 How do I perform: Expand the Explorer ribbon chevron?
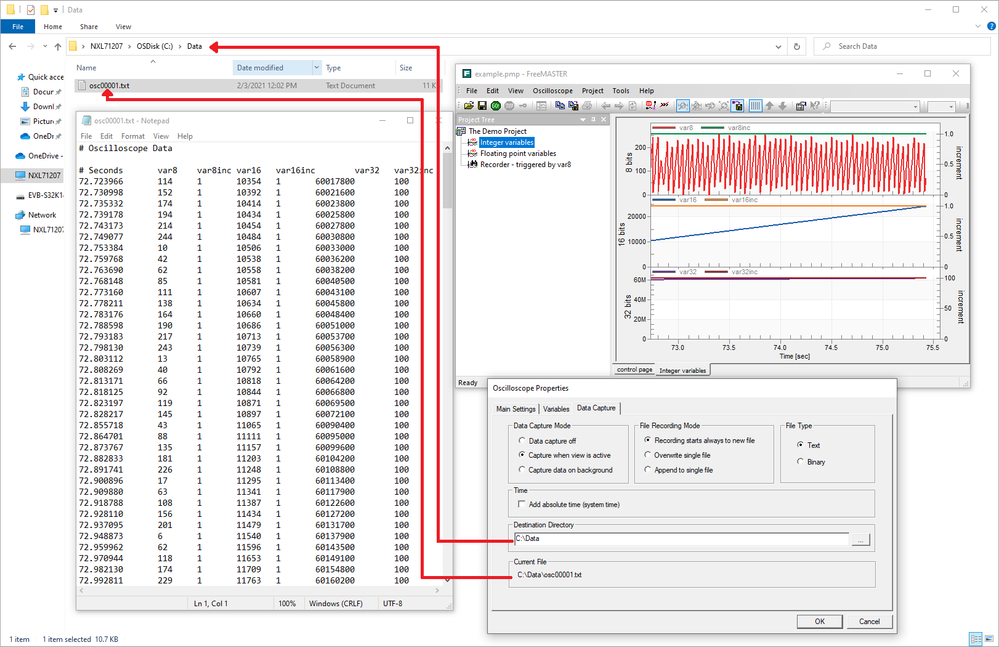pyautogui.click(x=978, y=26)
